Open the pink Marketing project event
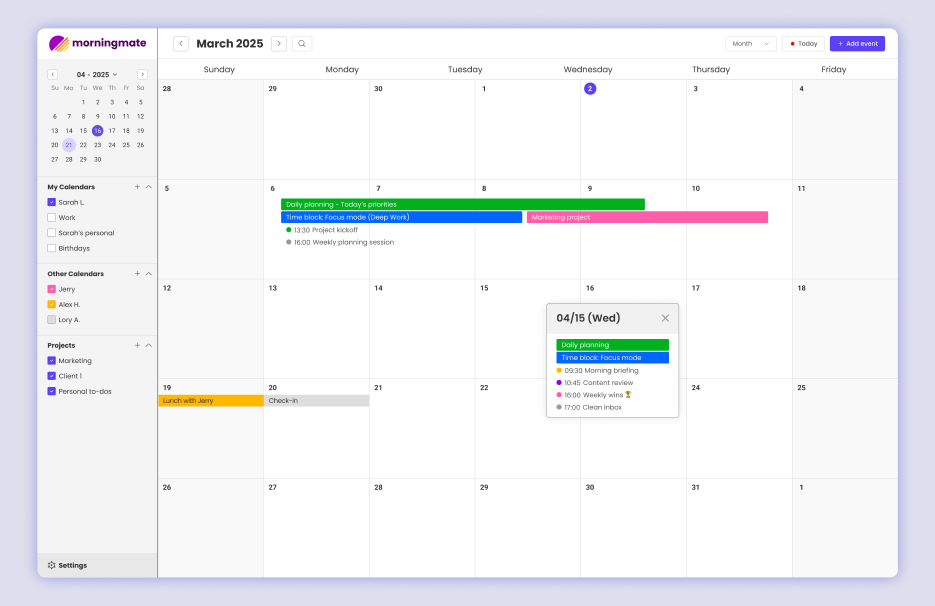 (x=647, y=217)
